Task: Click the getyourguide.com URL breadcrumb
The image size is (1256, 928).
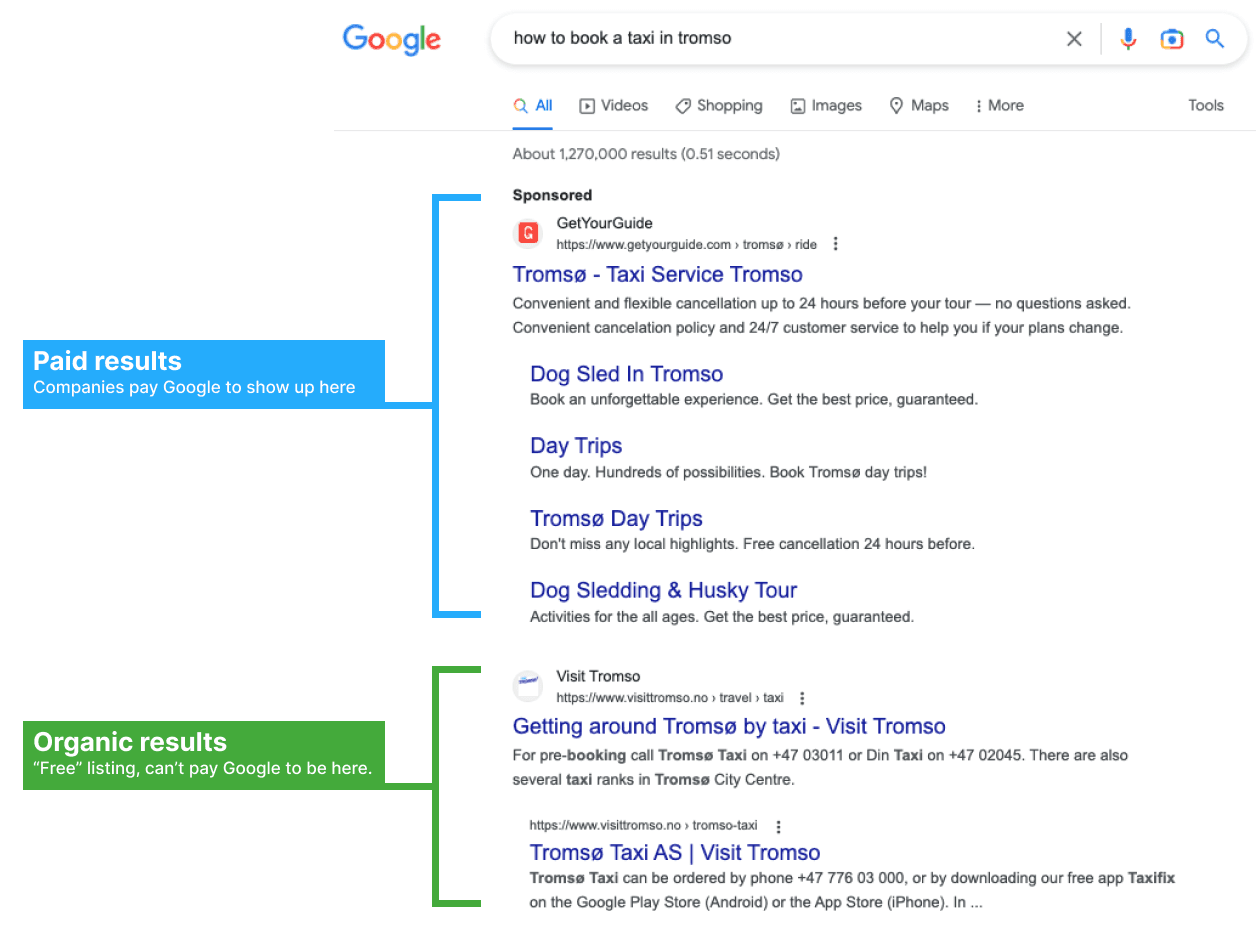Action: coord(687,244)
